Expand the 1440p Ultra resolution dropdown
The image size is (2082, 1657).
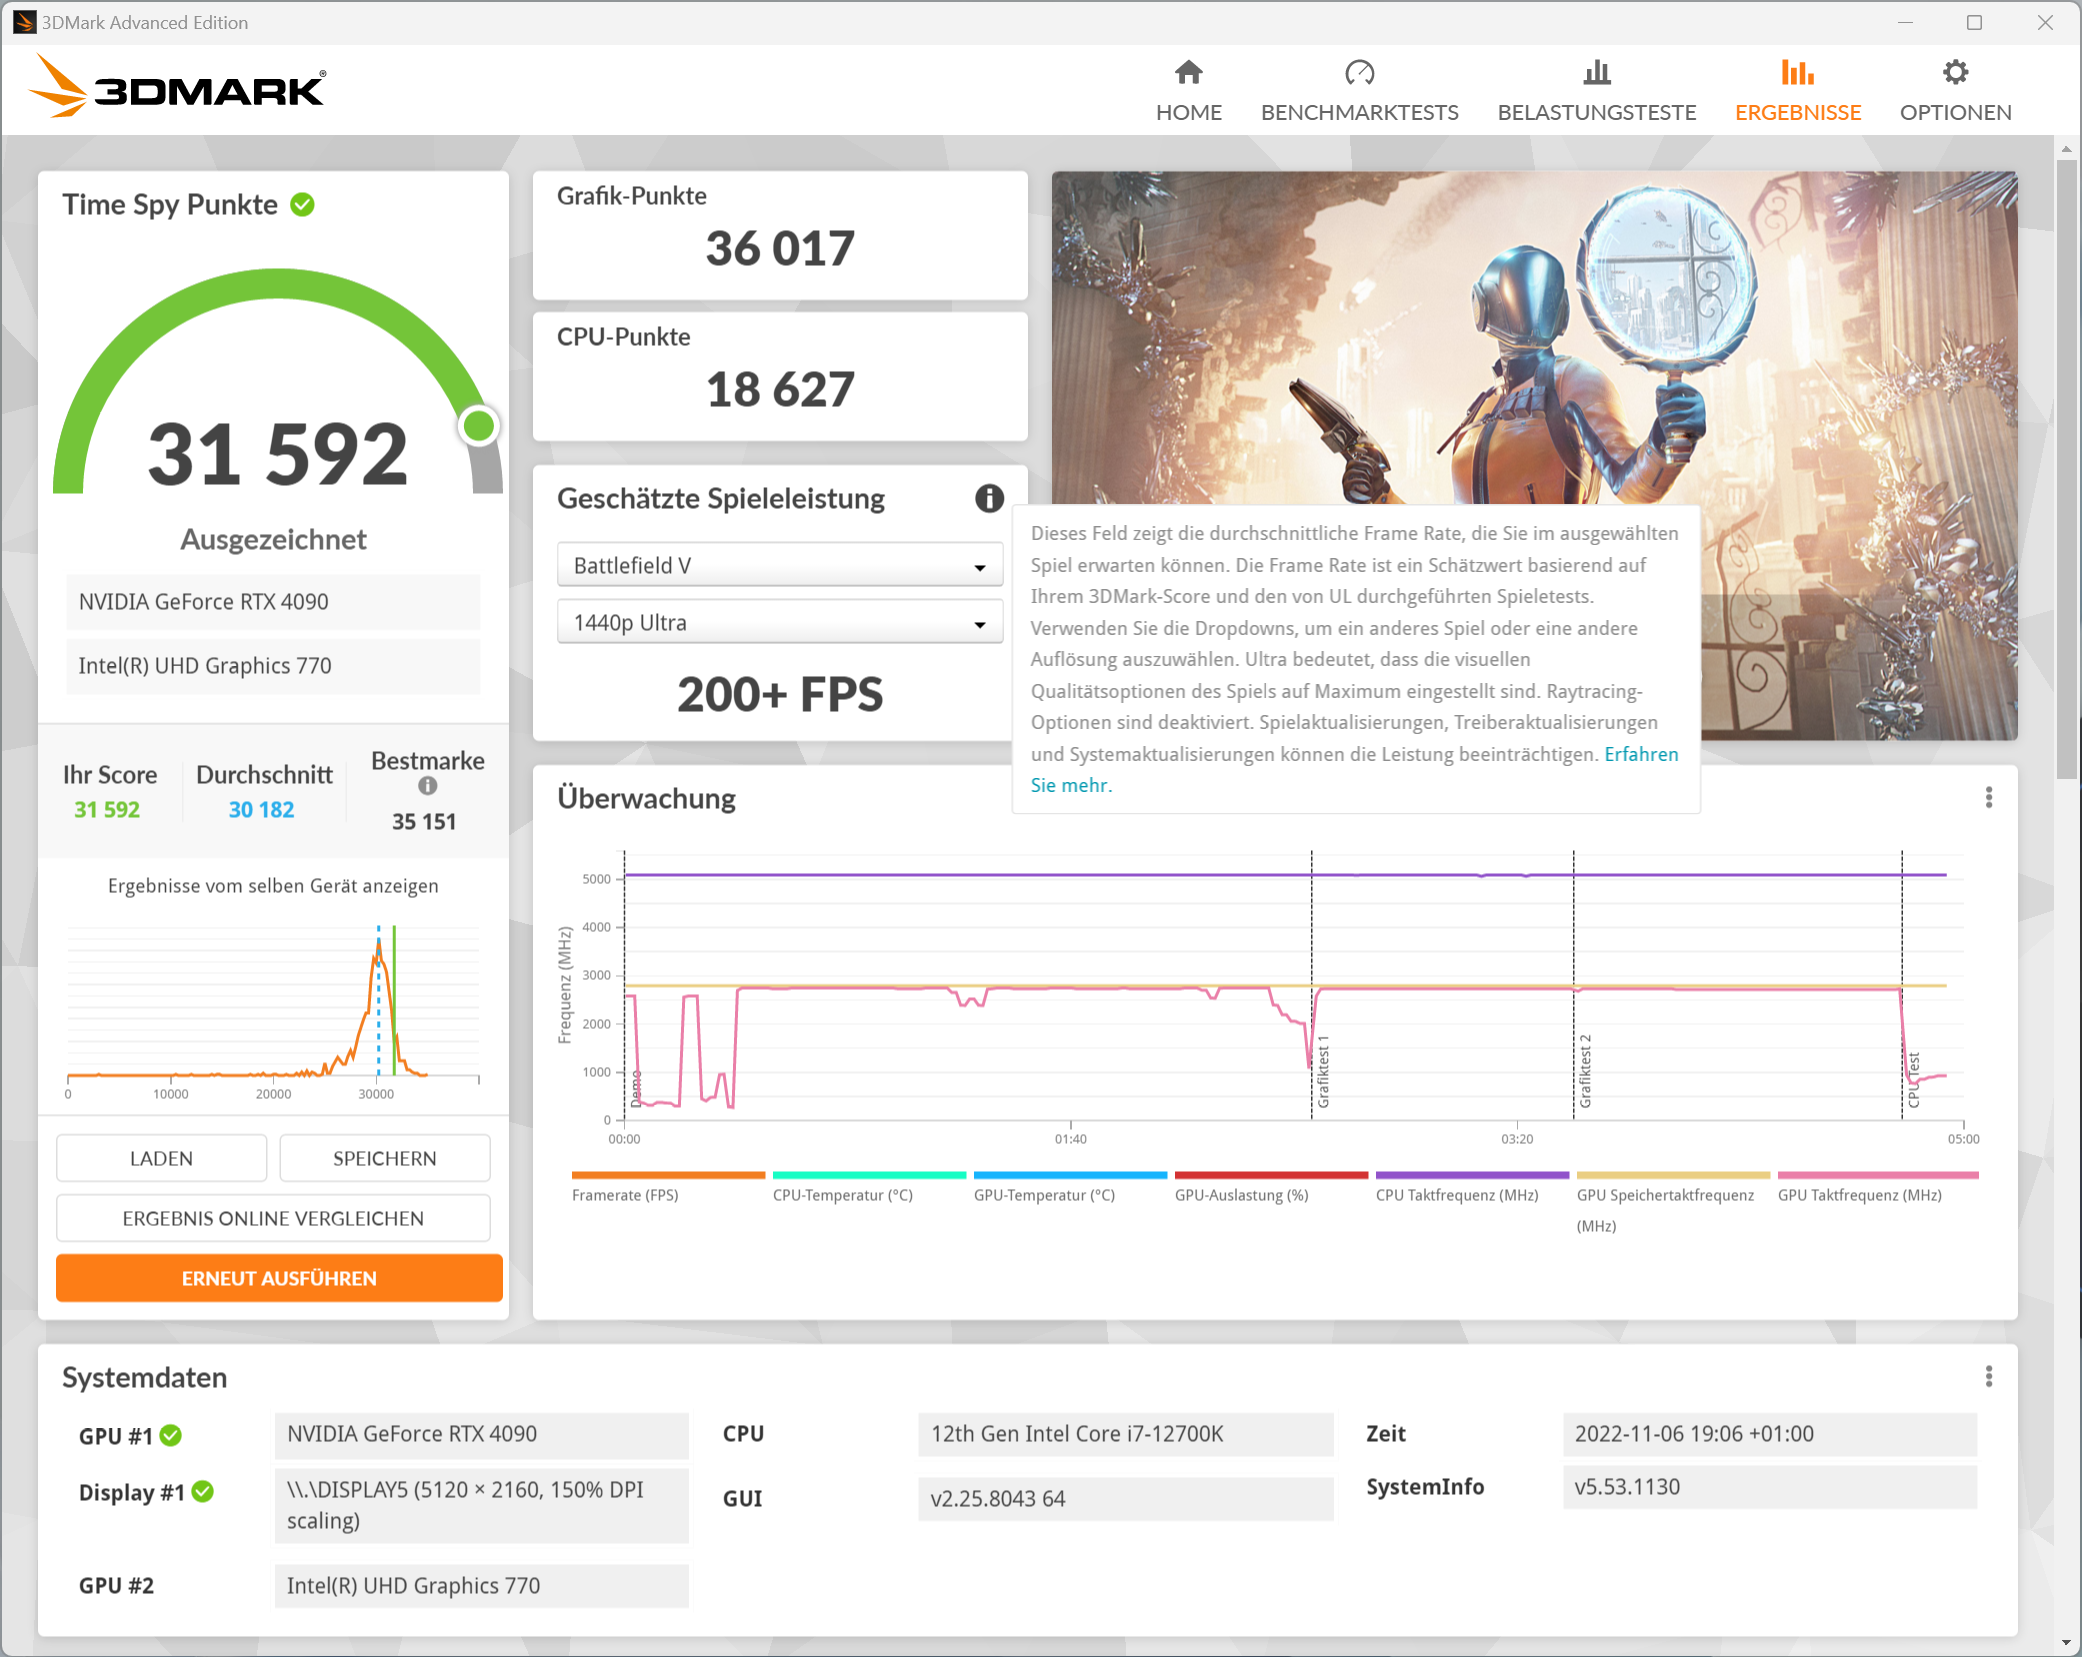779,623
